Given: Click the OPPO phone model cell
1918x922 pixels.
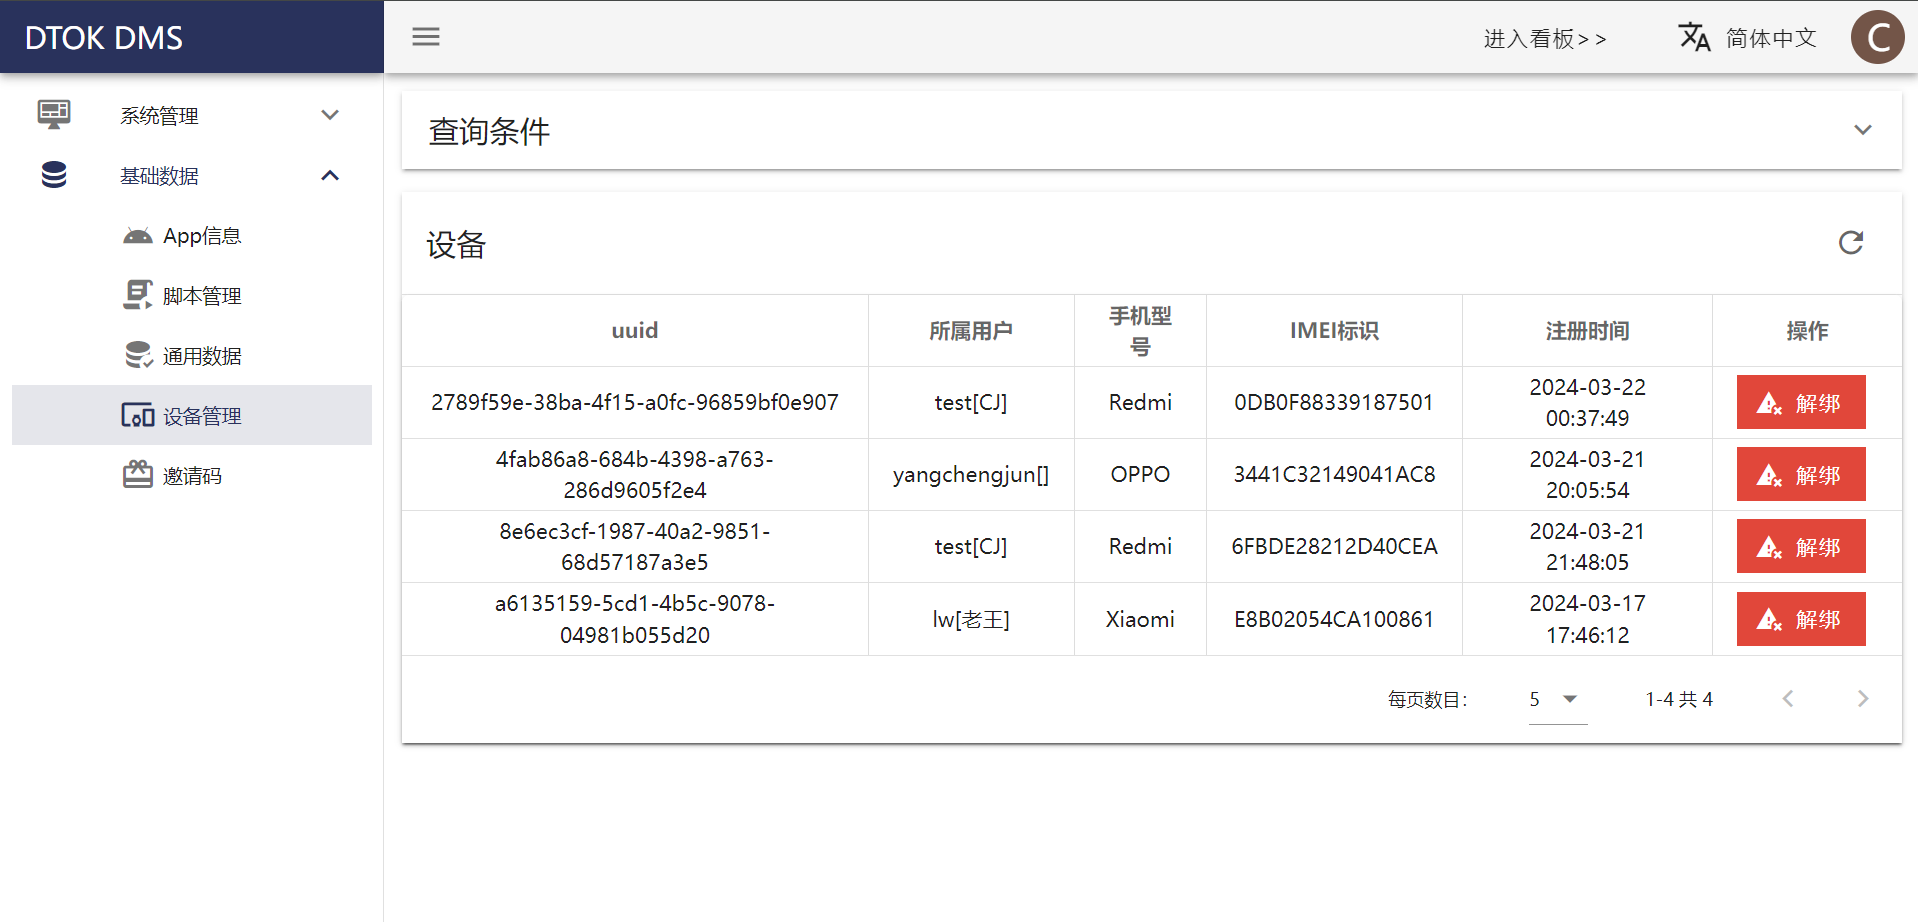Looking at the screenshot, I should coord(1140,474).
